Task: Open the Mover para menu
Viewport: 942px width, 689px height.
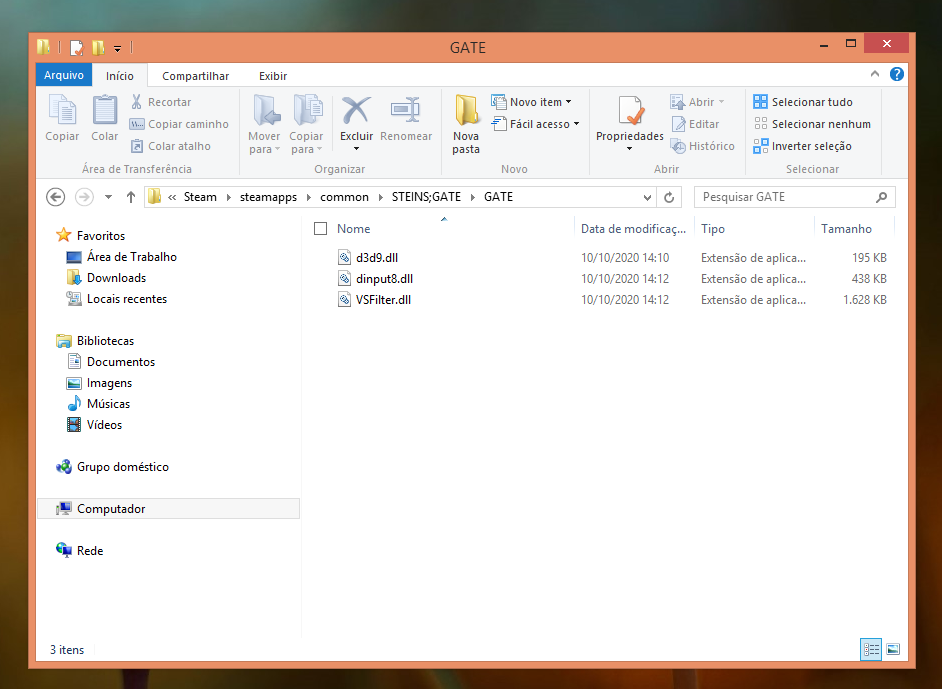Action: point(264,124)
